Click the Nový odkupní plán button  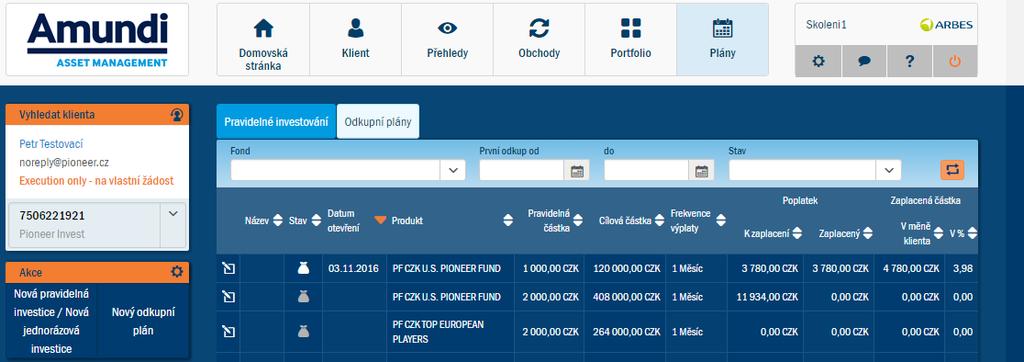(x=143, y=321)
